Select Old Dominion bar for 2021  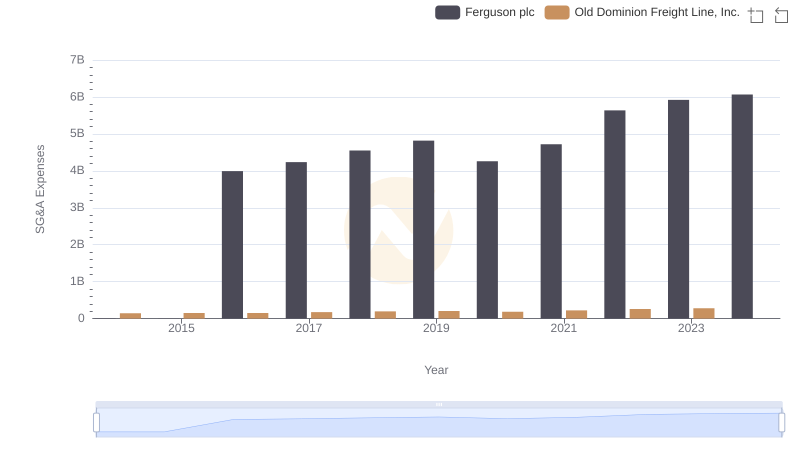tap(577, 314)
